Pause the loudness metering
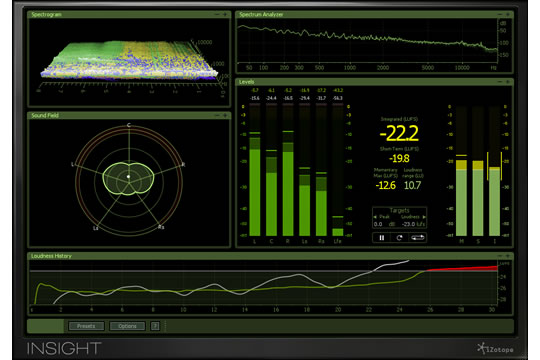The image size is (540, 360). pyautogui.click(x=382, y=238)
